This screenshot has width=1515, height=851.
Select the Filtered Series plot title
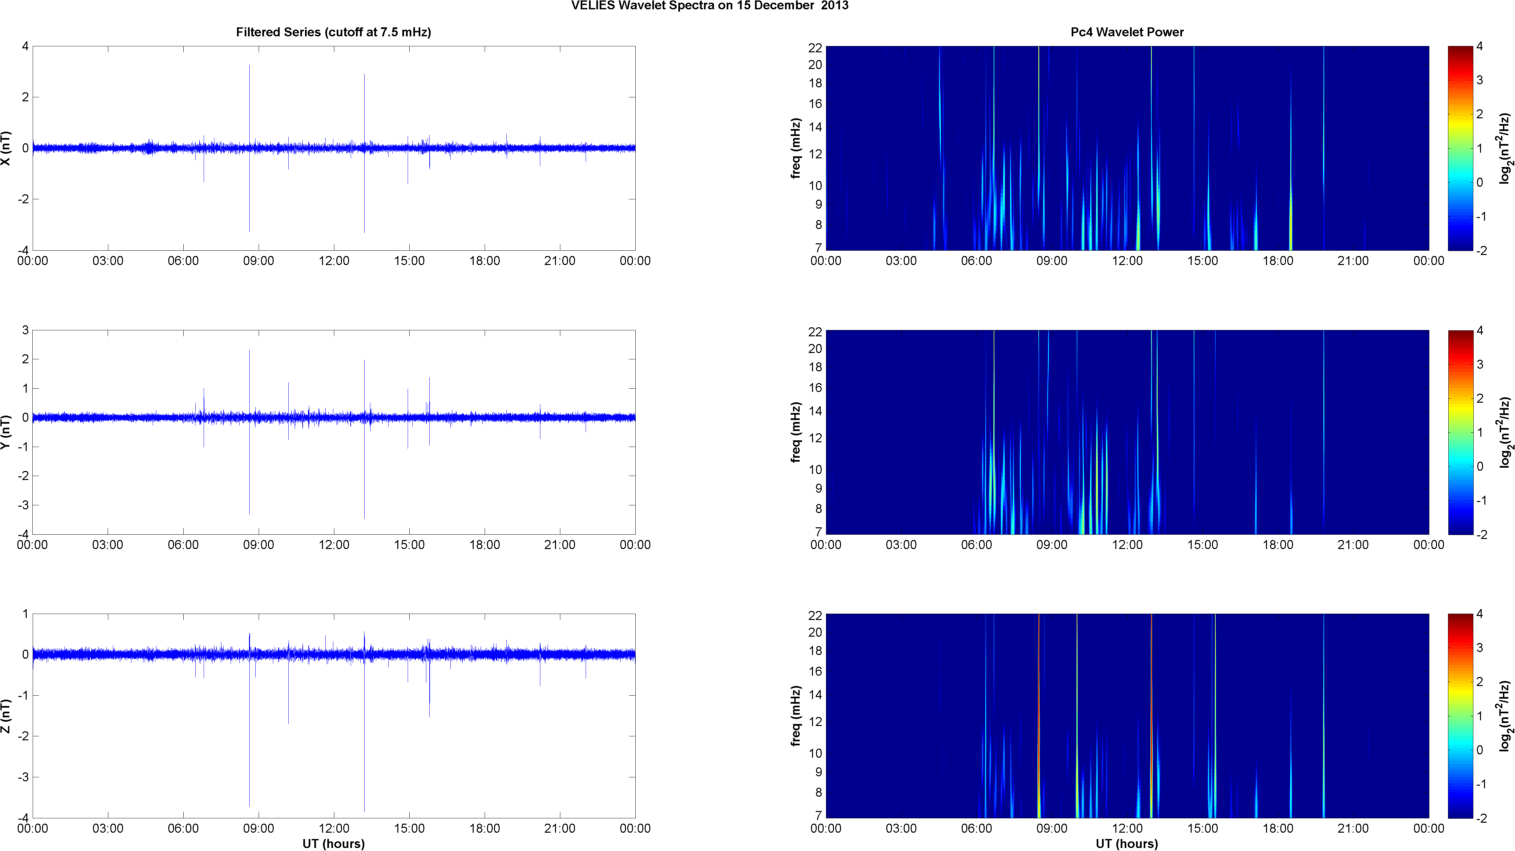click(x=333, y=32)
